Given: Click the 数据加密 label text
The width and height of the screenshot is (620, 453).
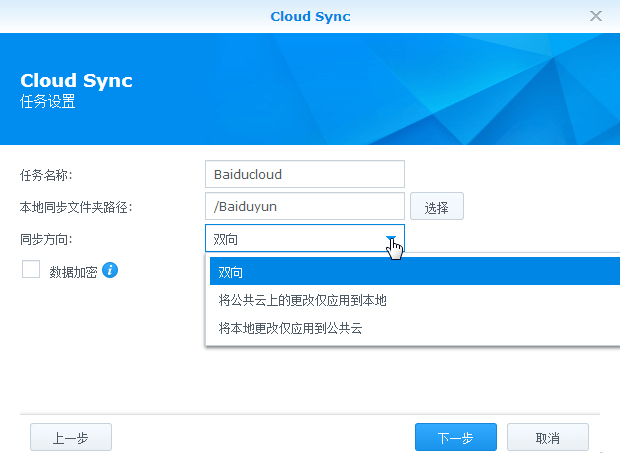Looking at the screenshot, I should (73, 271).
